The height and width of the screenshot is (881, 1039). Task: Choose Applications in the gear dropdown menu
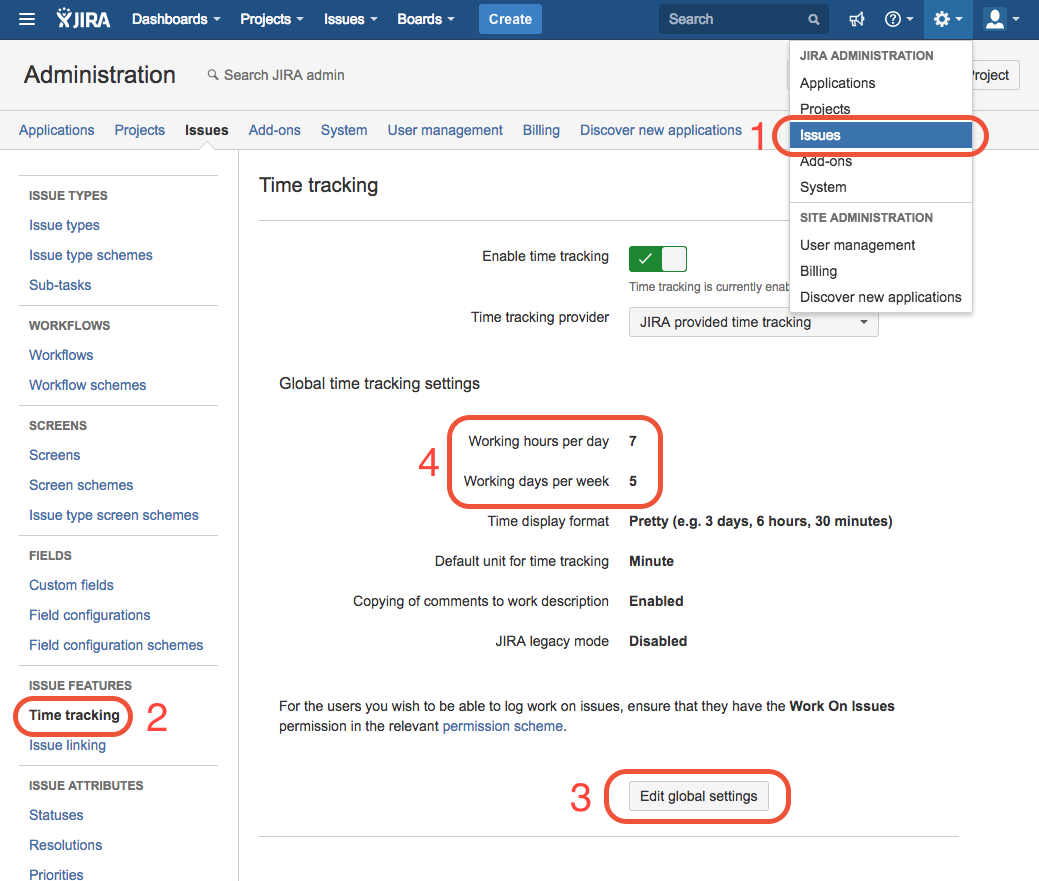(881, 83)
